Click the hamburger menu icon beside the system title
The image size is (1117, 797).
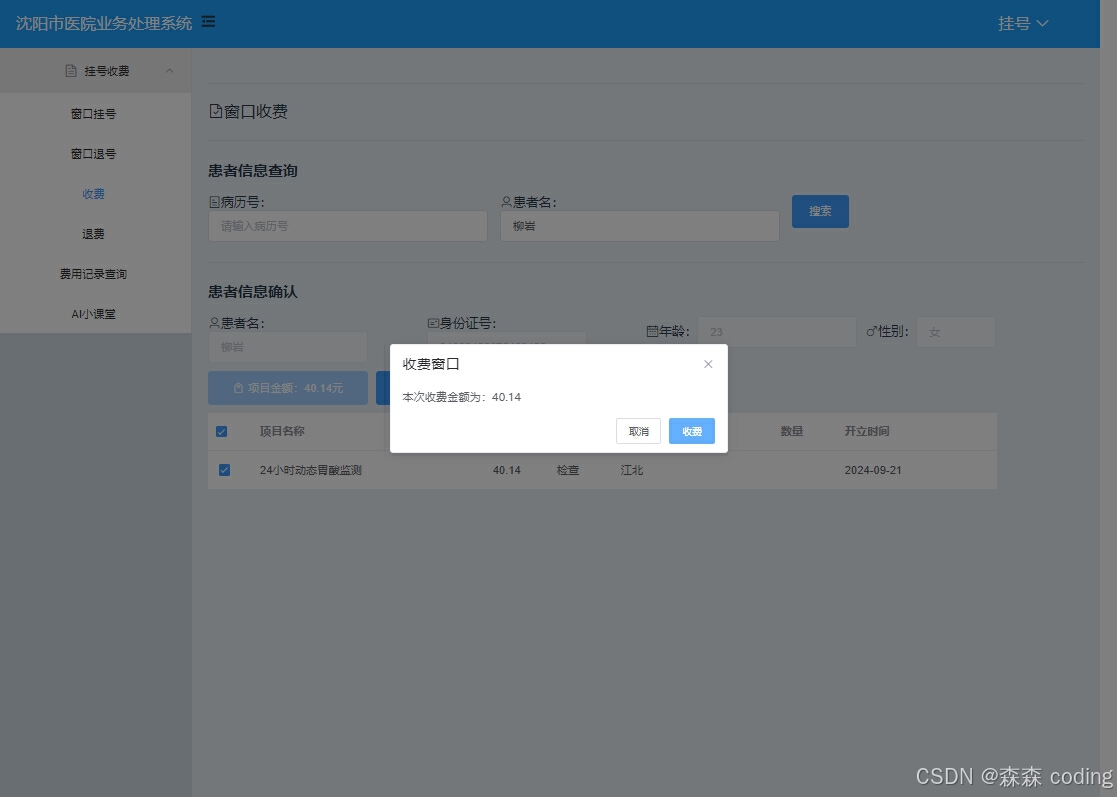[207, 20]
